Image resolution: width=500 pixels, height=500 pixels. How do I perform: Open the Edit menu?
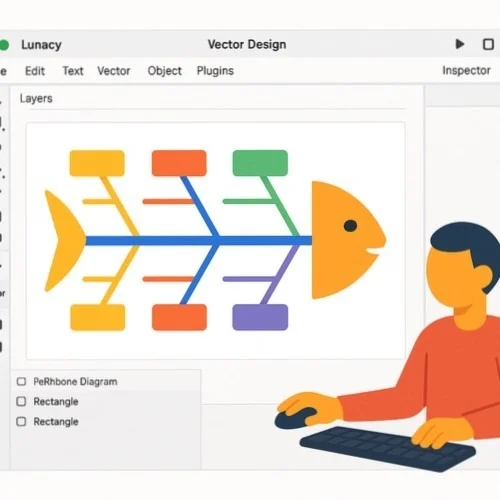pyautogui.click(x=35, y=71)
